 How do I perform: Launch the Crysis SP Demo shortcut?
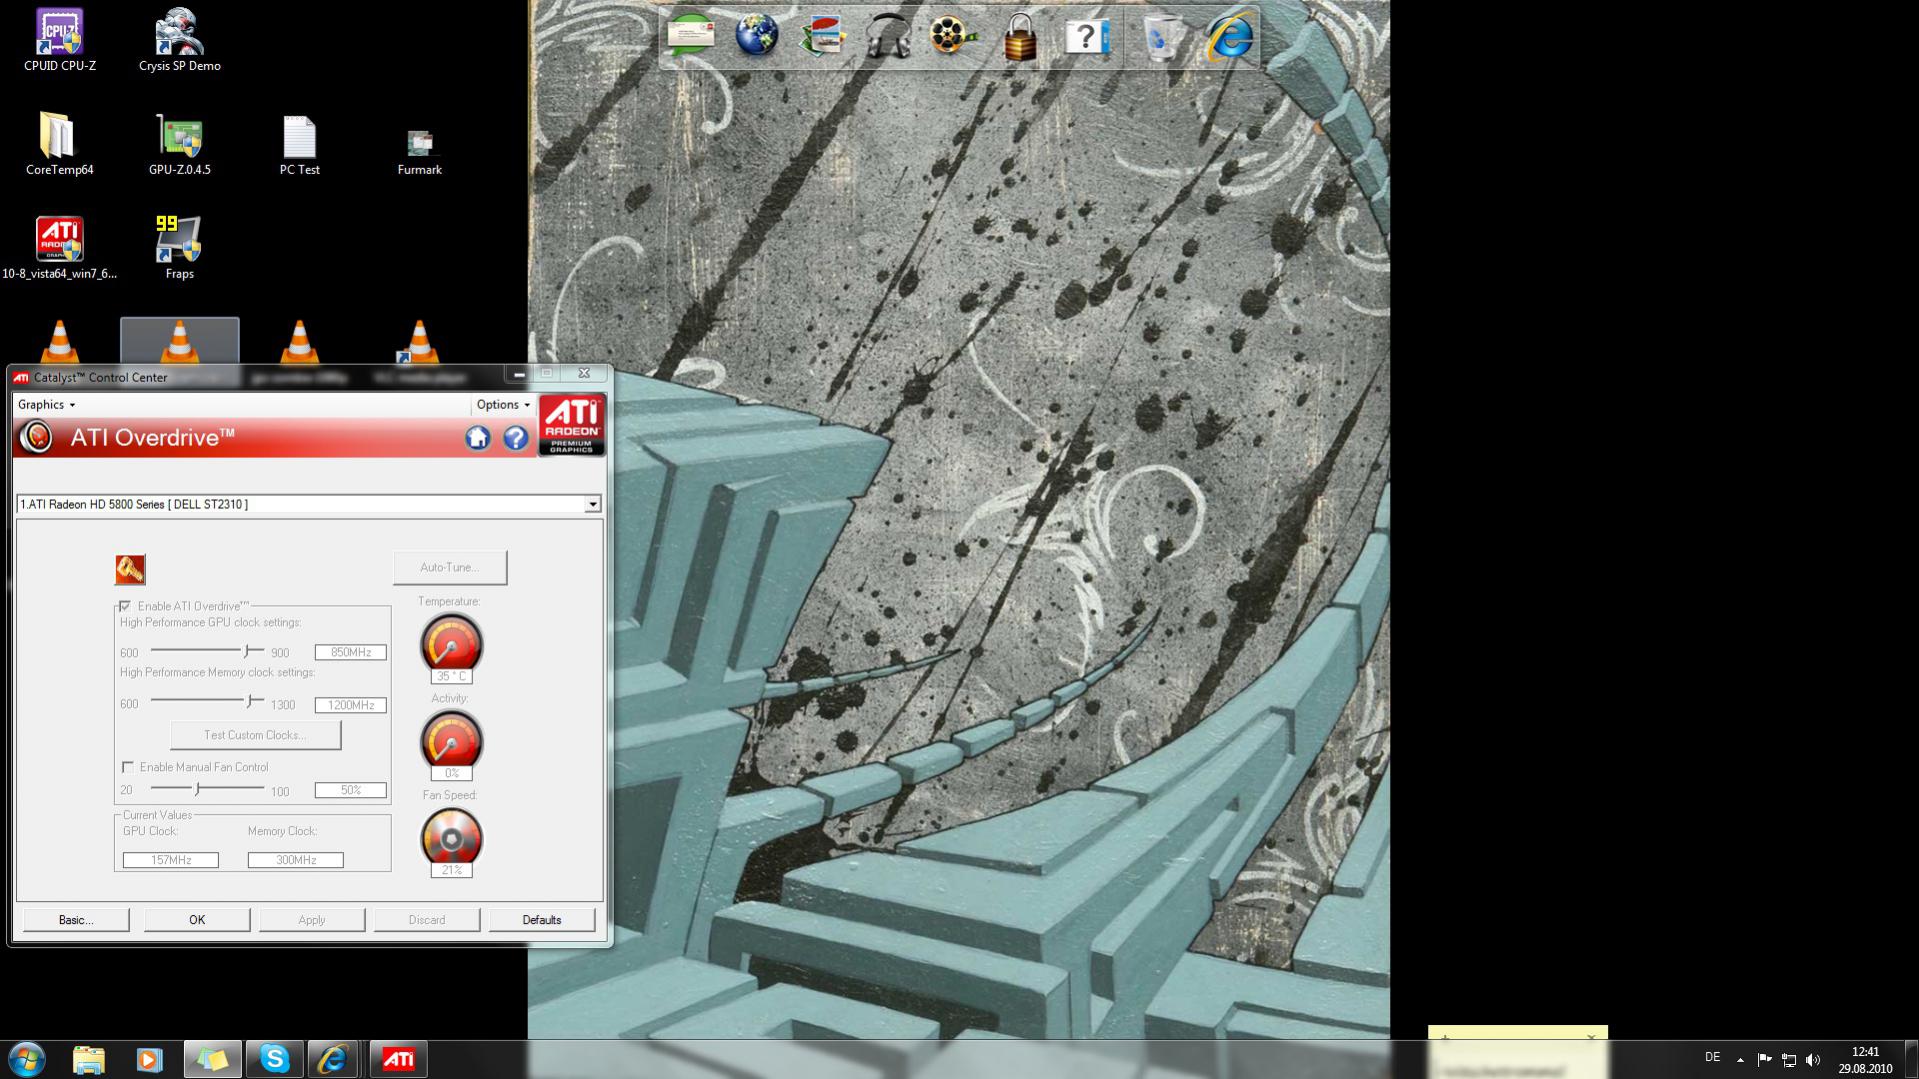[180, 40]
